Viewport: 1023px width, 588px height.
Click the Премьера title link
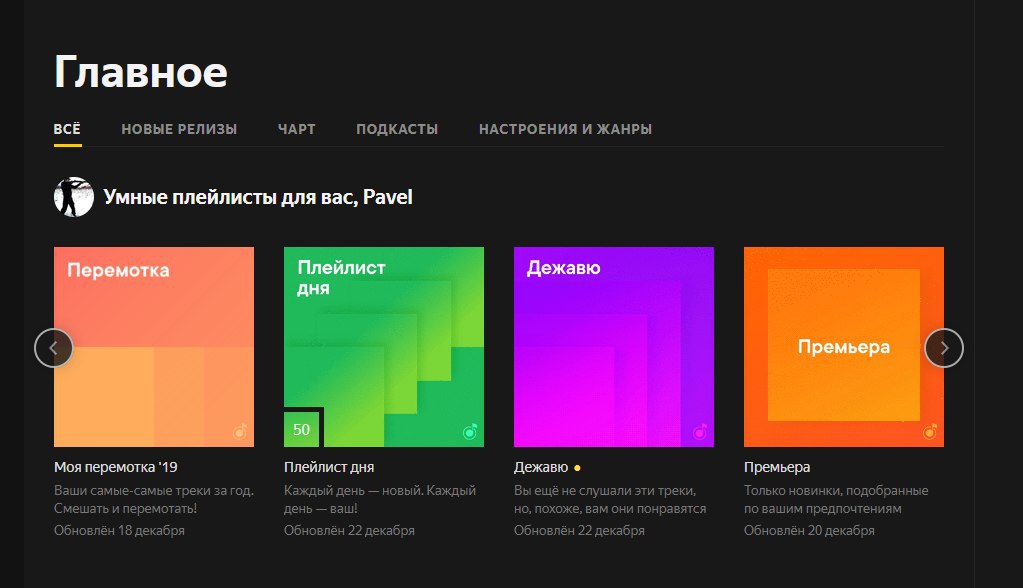coord(777,467)
